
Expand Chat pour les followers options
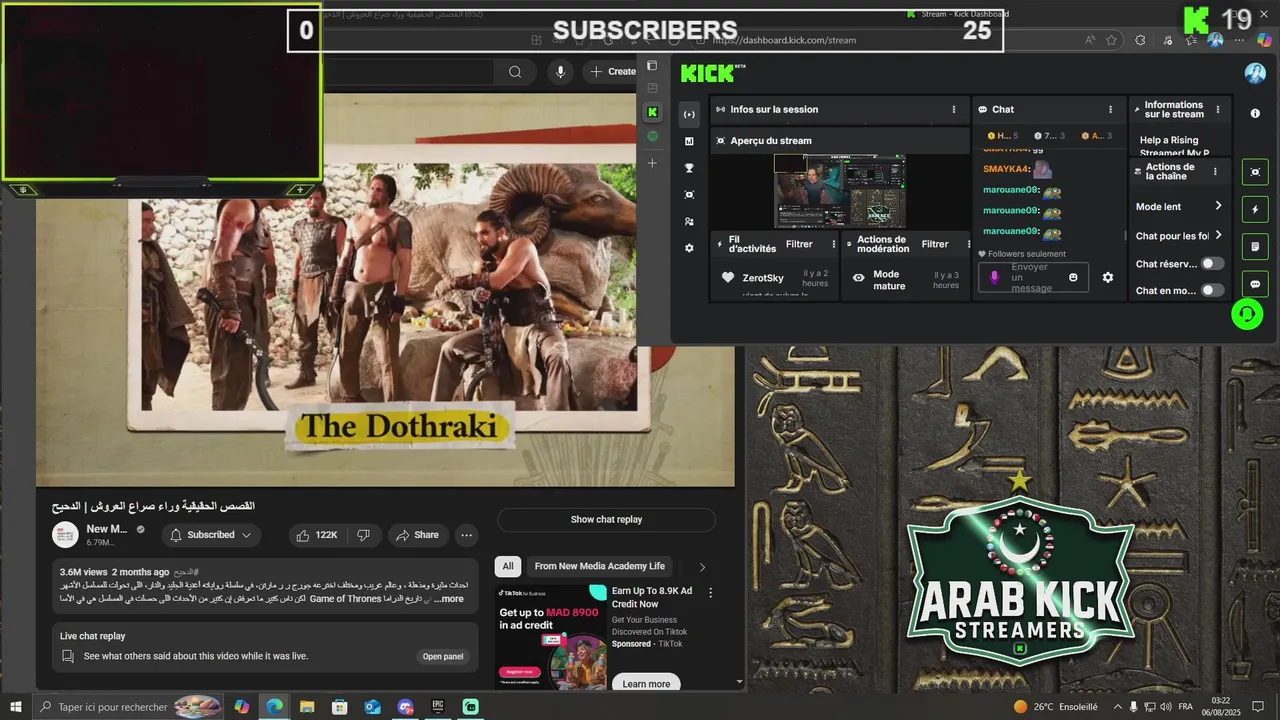tap(1218, 236)
